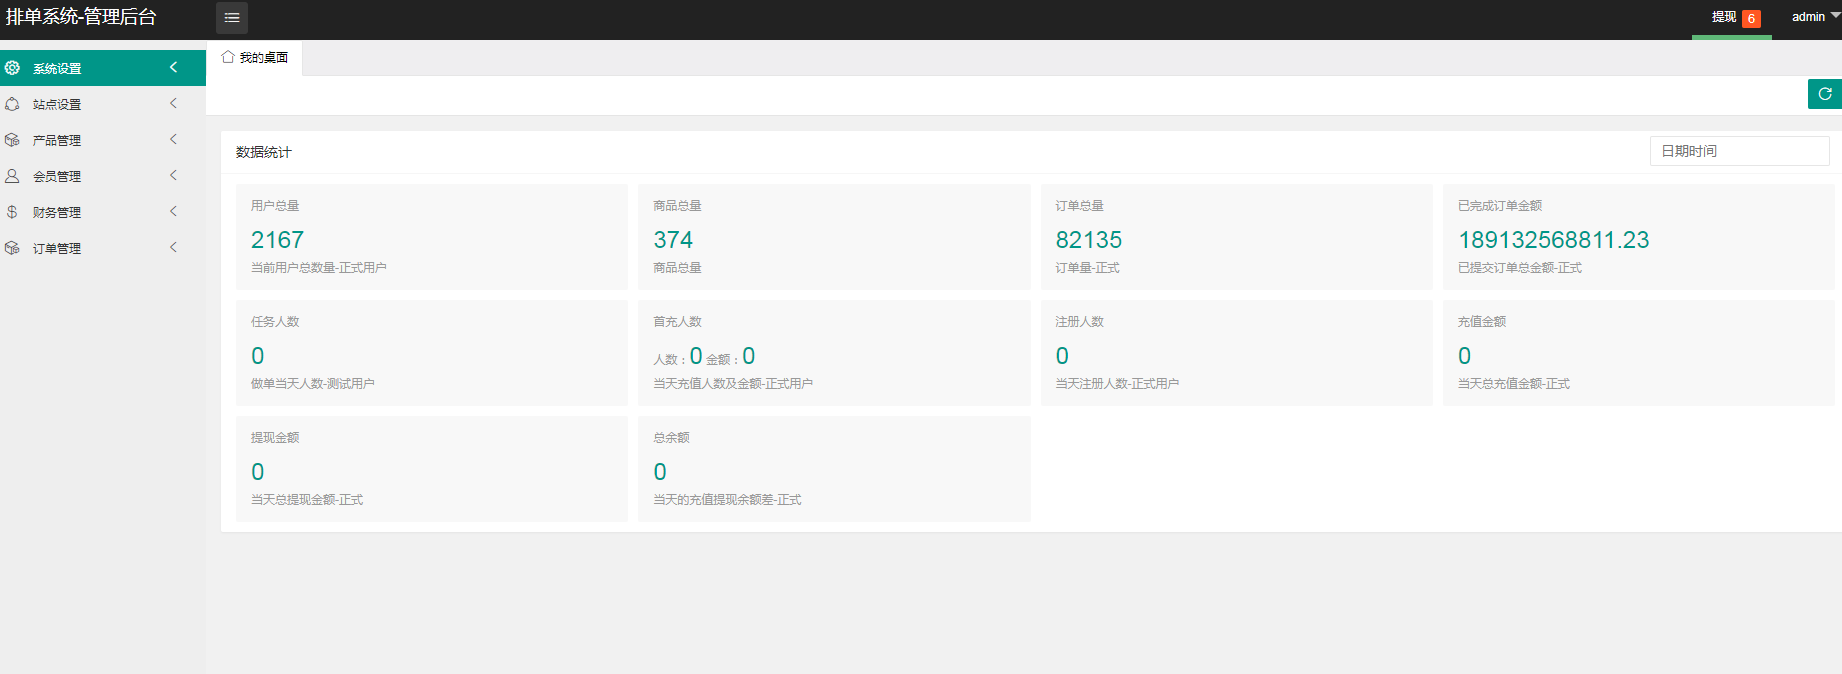Click 当天总充值金额-正式 caption
1842x674 pixels.
[1514, 384]
